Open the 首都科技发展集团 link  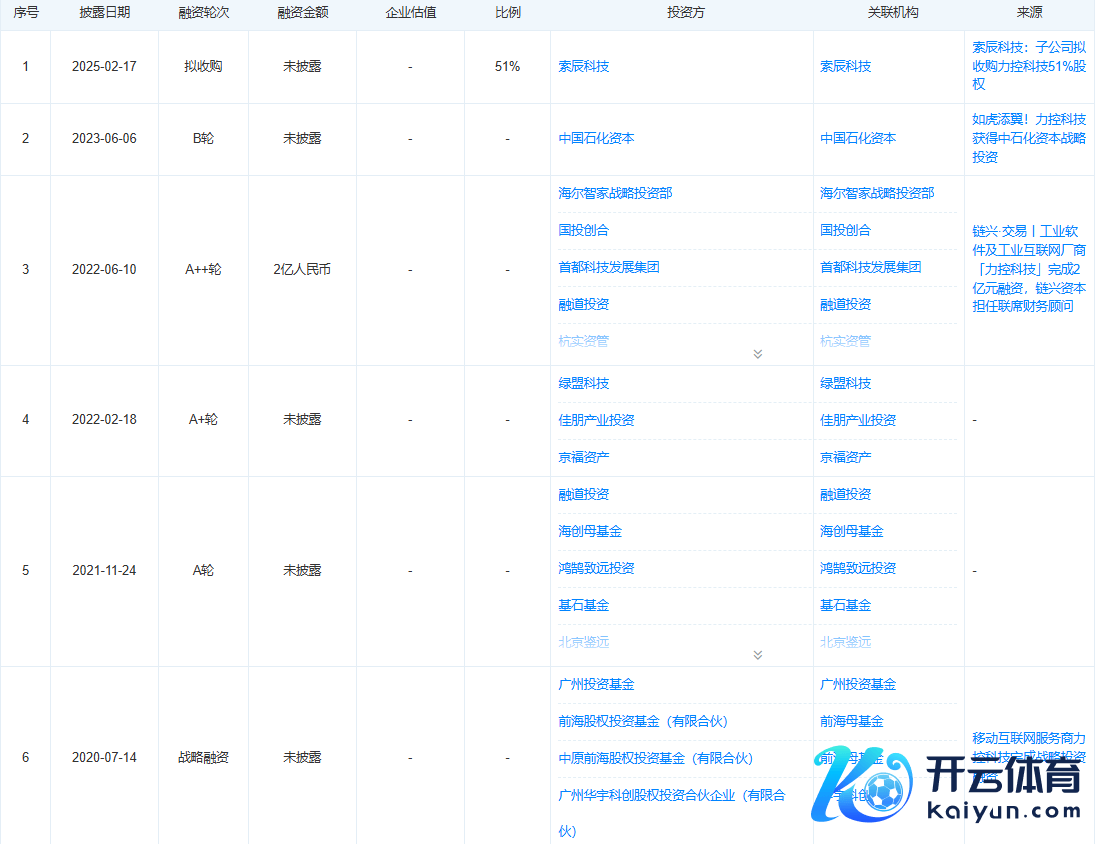(x=614, y=267)
